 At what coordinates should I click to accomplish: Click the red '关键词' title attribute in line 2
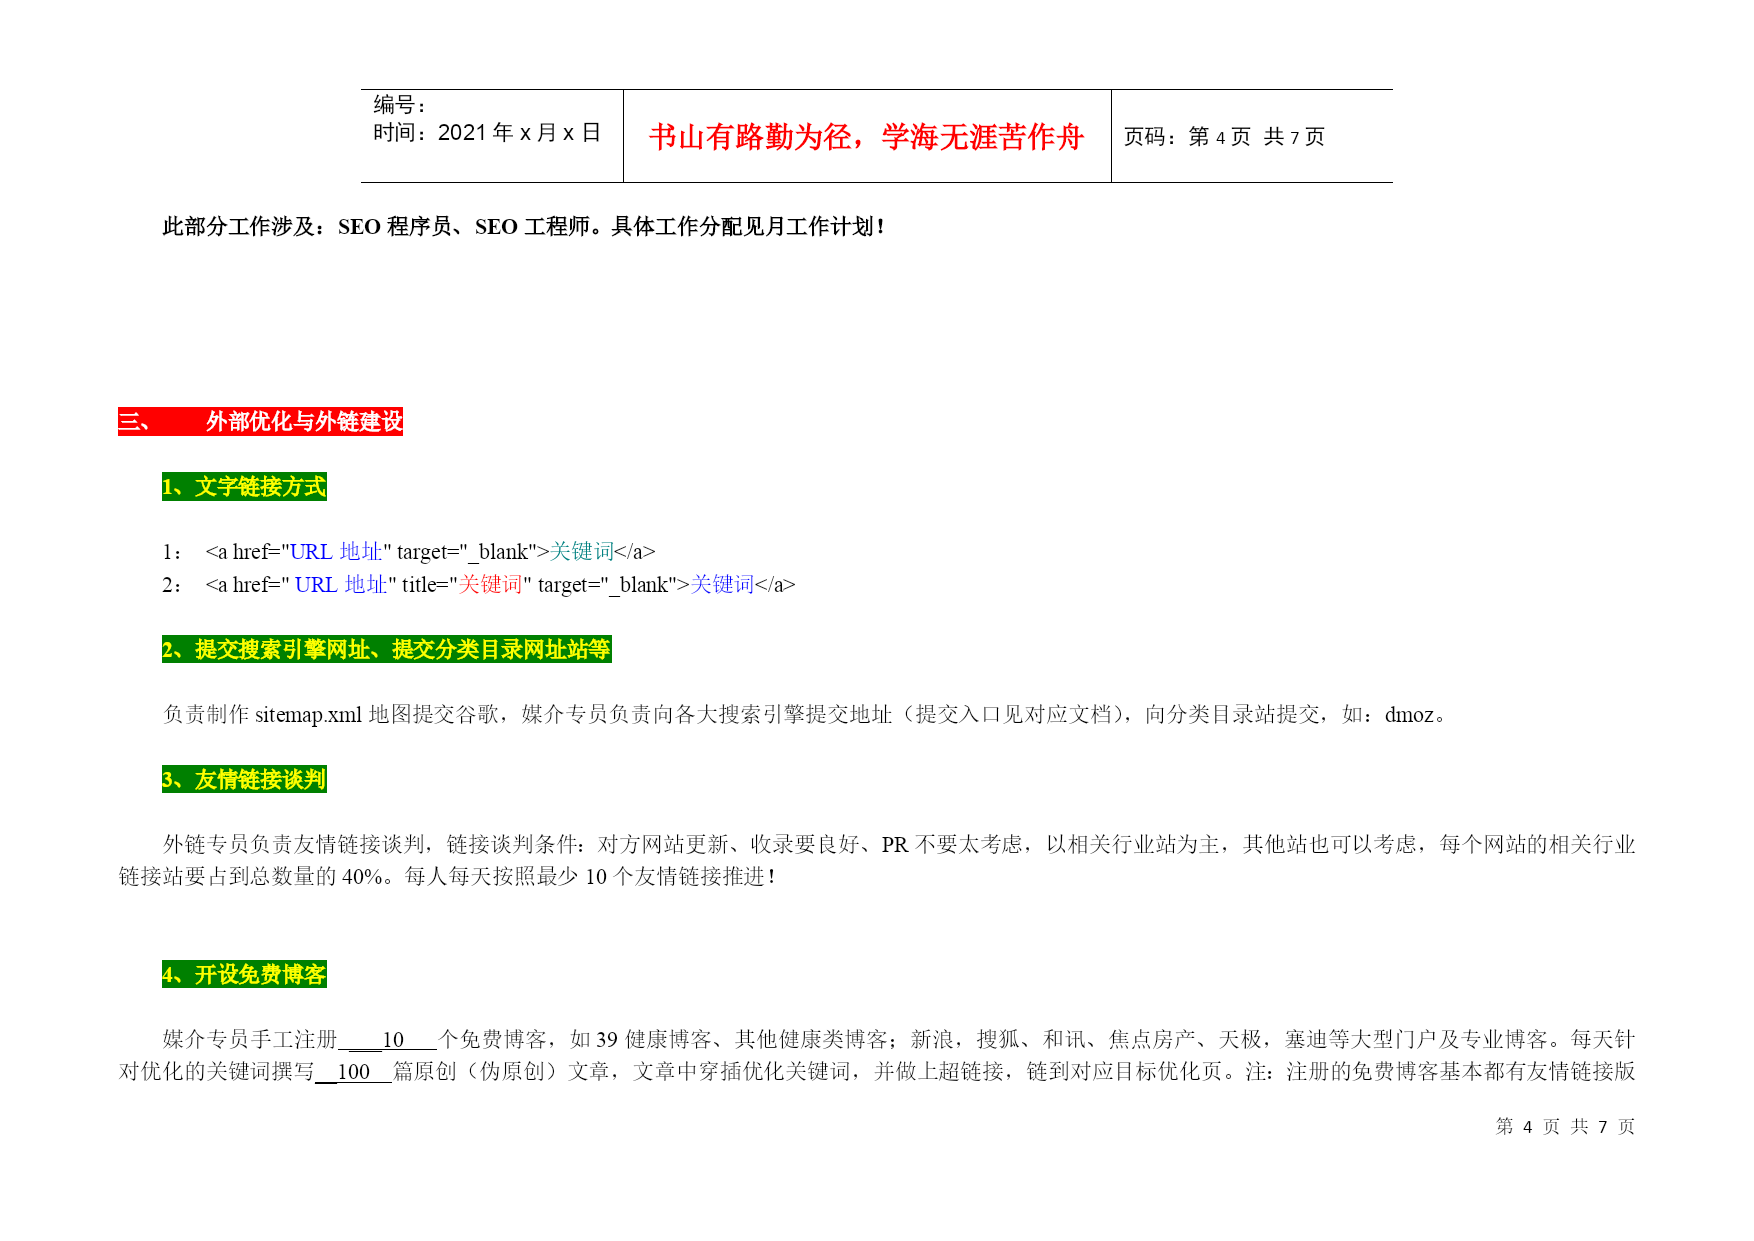490,585
